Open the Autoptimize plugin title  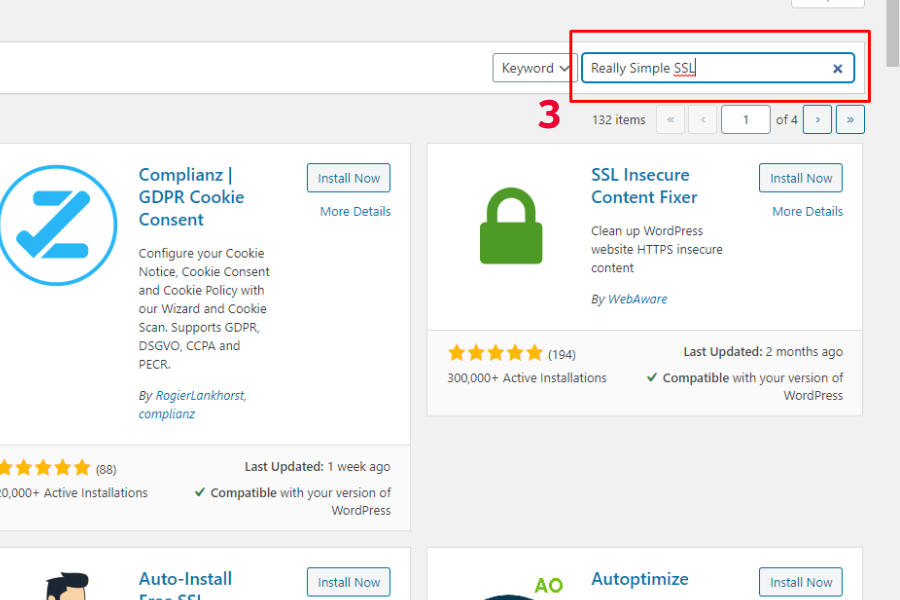click(x=639, y=579)
